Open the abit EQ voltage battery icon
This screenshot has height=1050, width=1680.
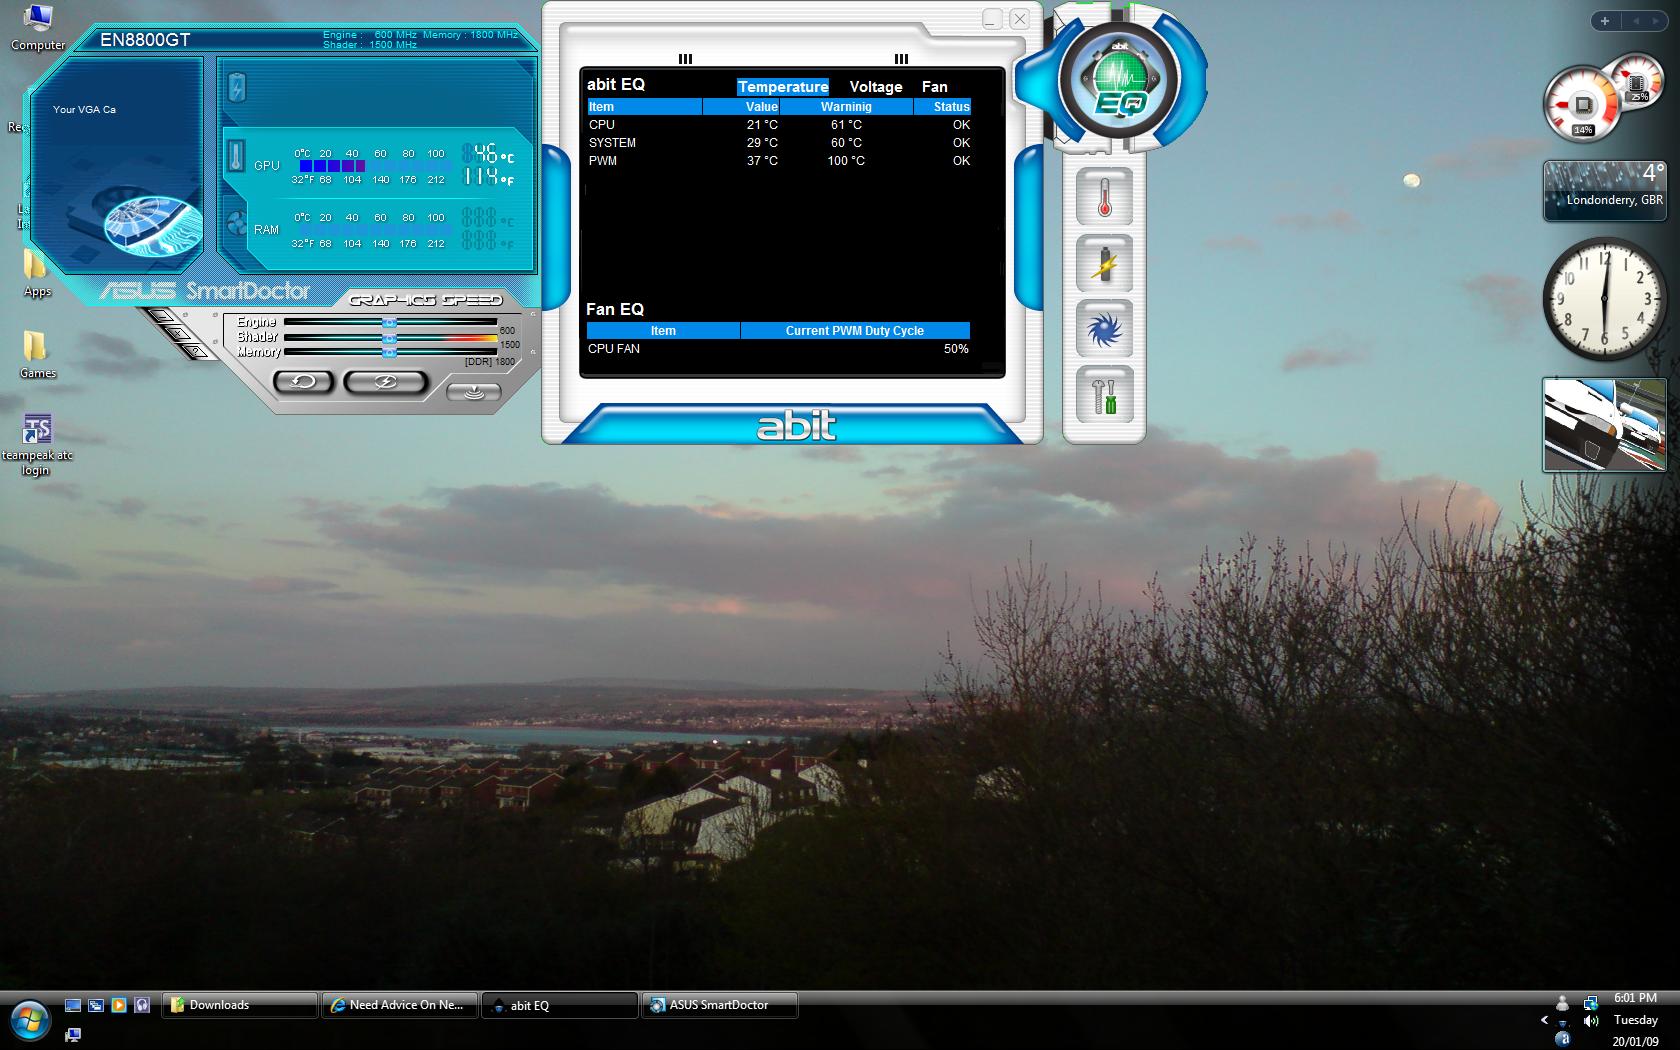[1104, 263]
